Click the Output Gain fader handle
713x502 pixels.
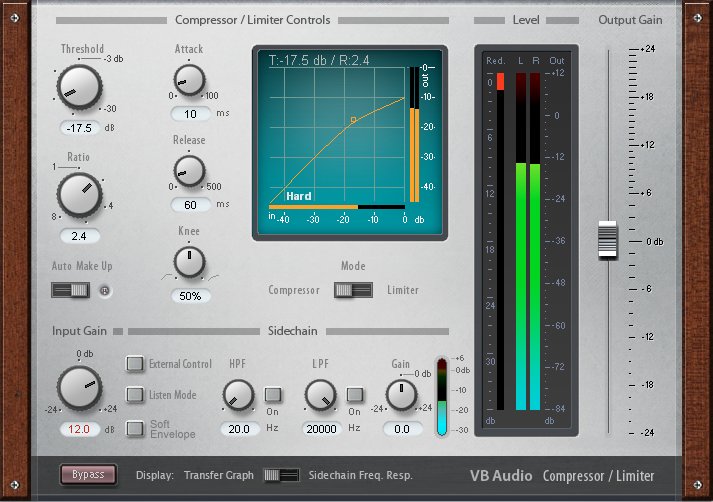point(608,241)
